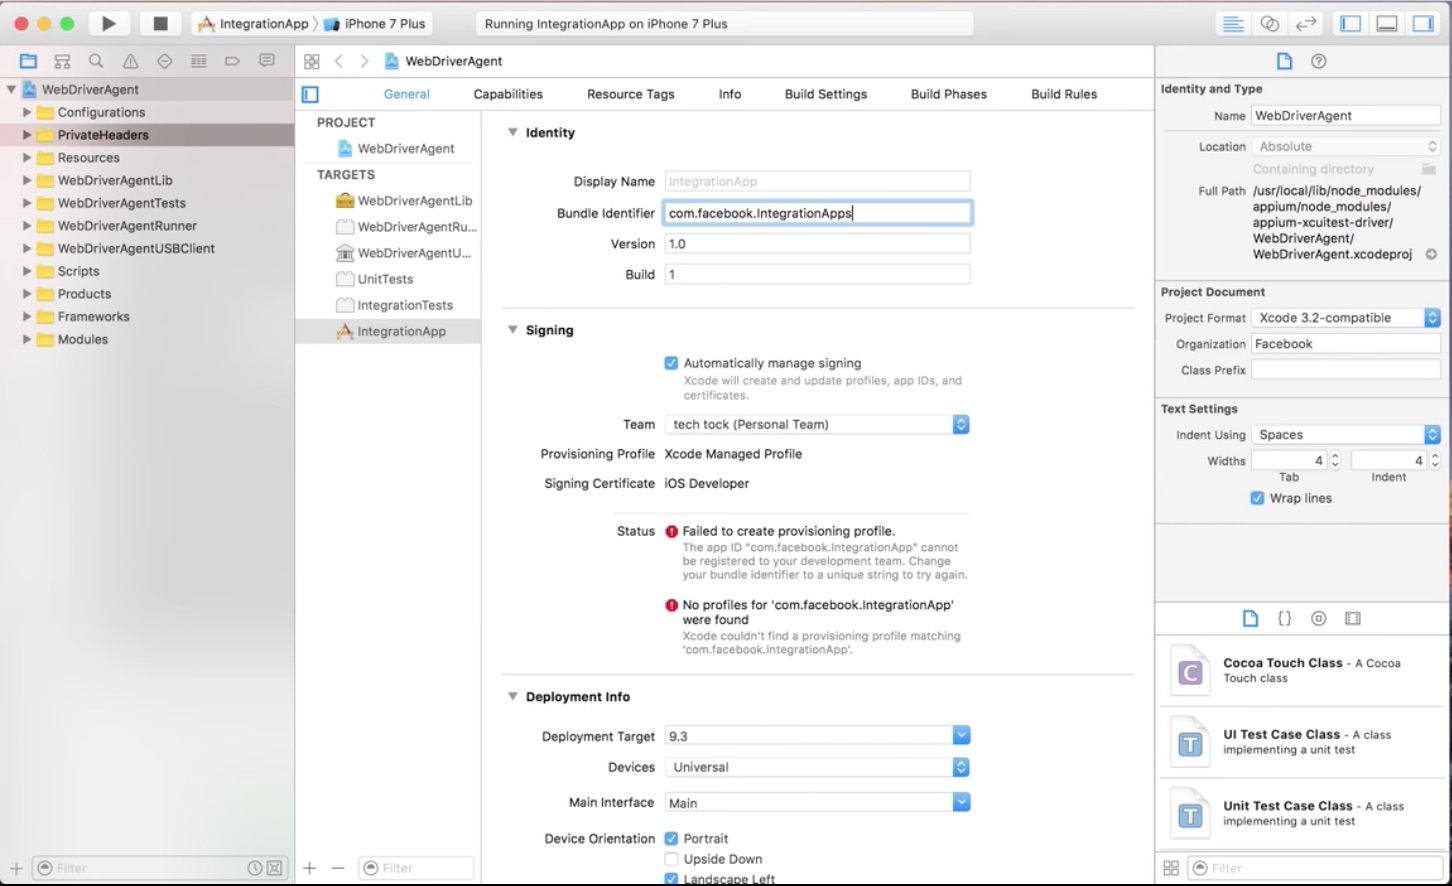The image size is (1452, 886).
Task: Go back in editor history
Action: tap(339, 61)
